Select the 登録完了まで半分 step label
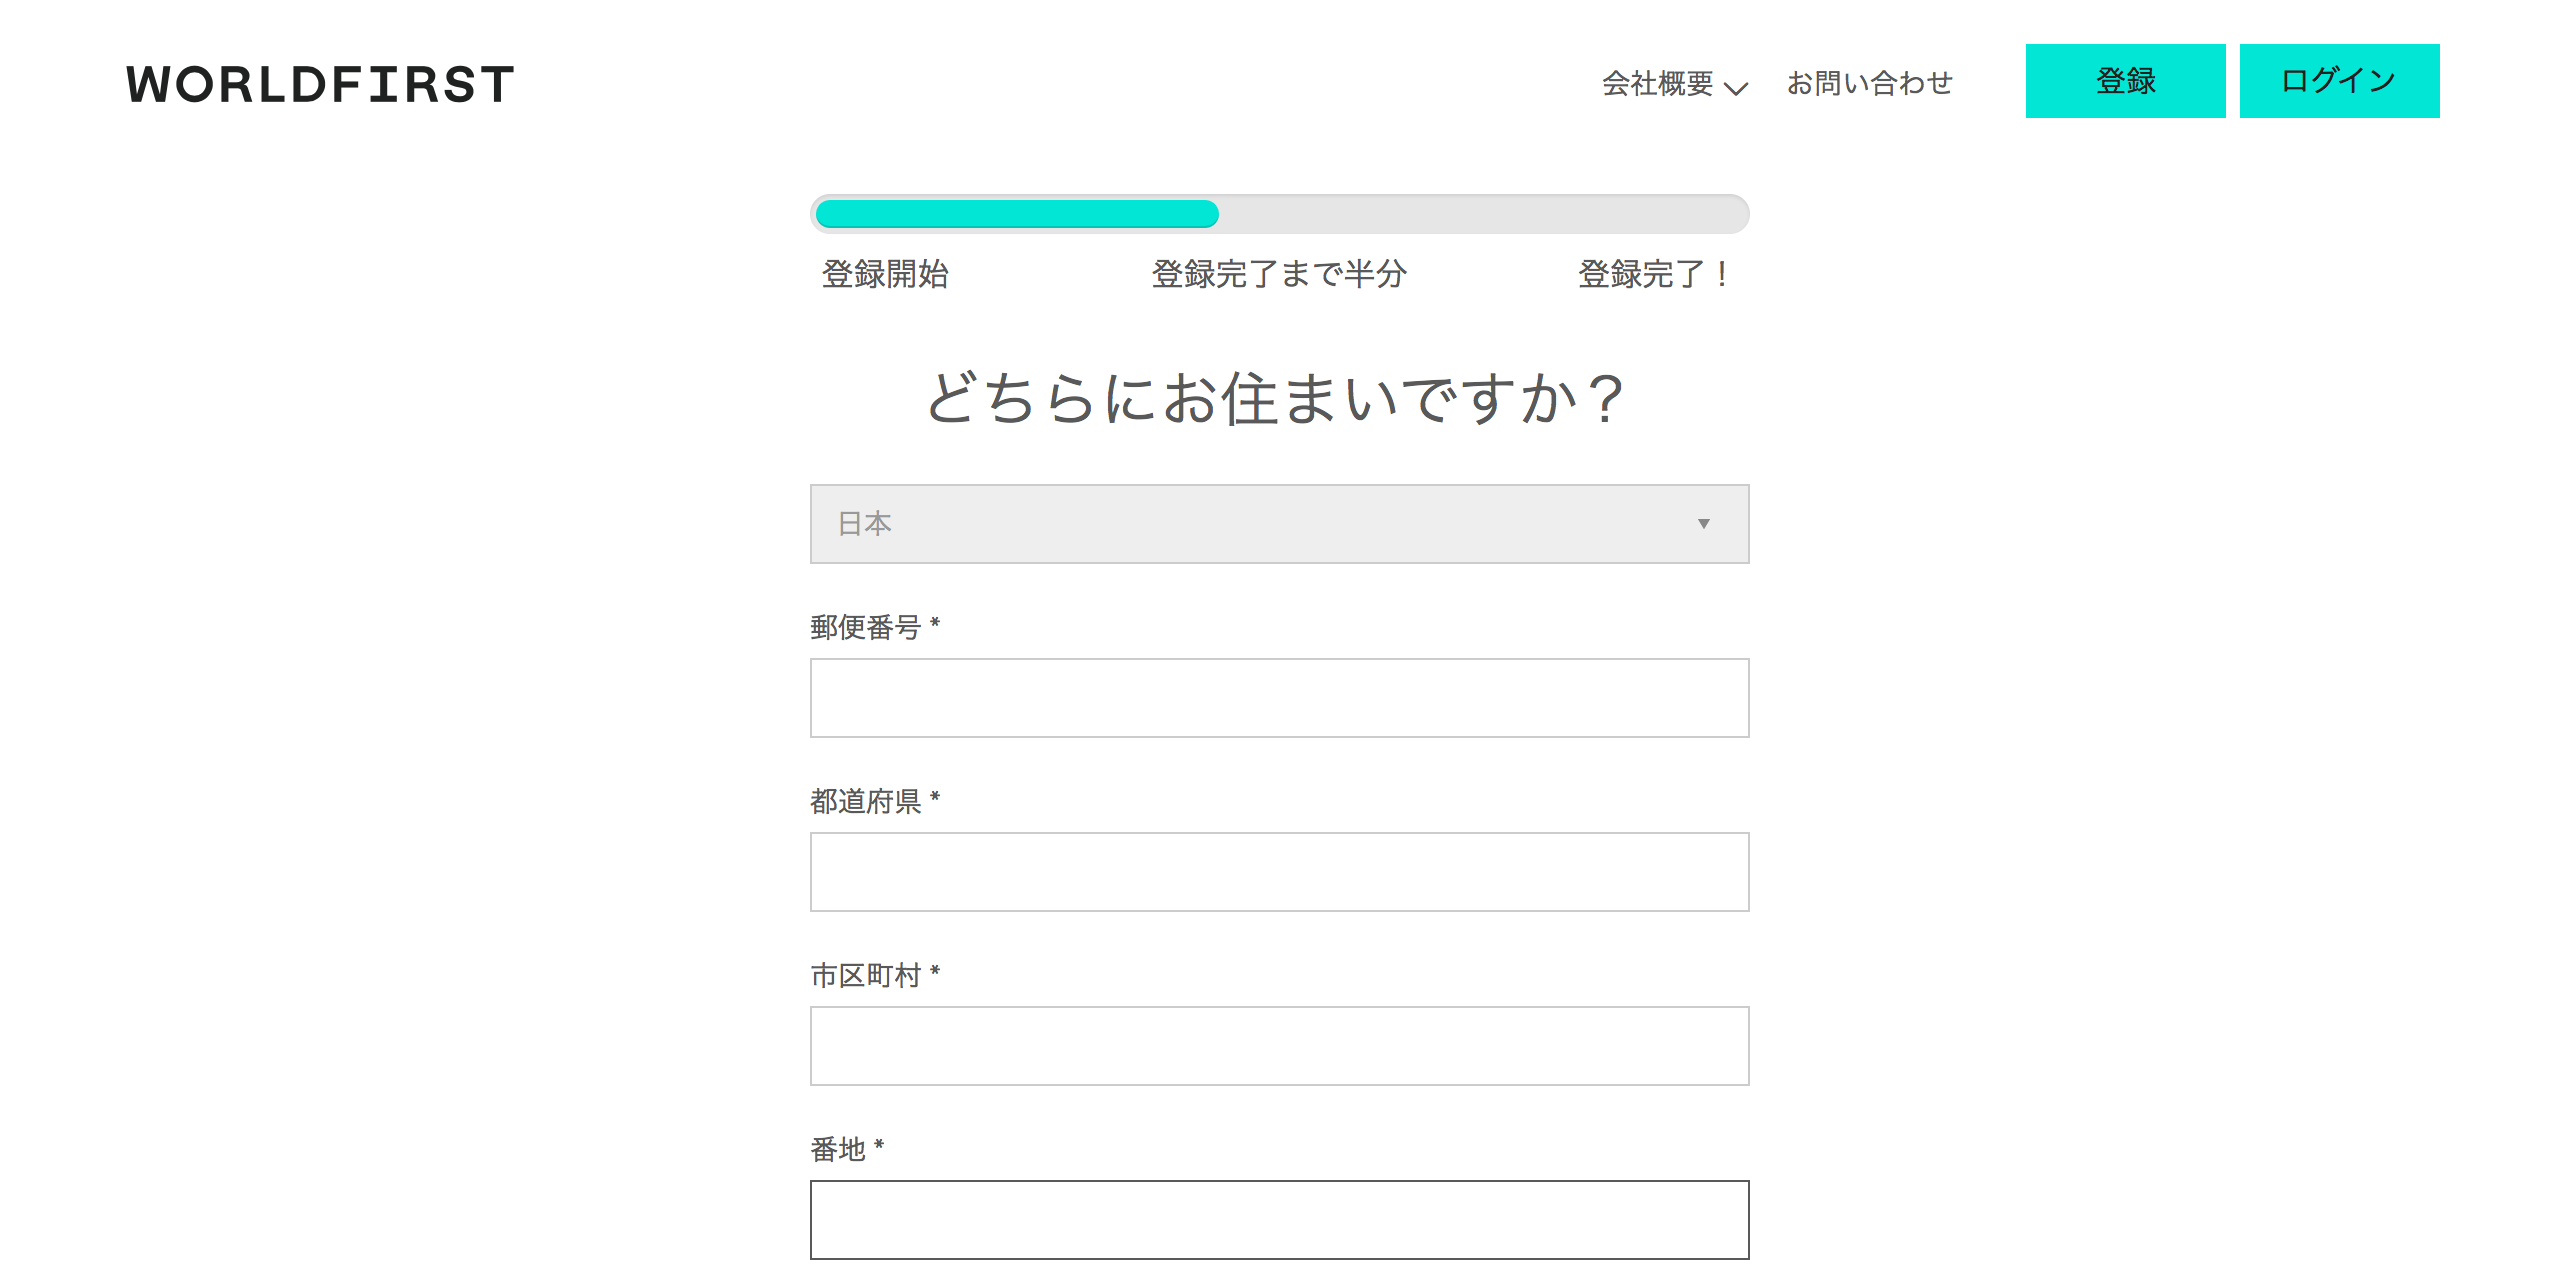 tap(1279, 274)
